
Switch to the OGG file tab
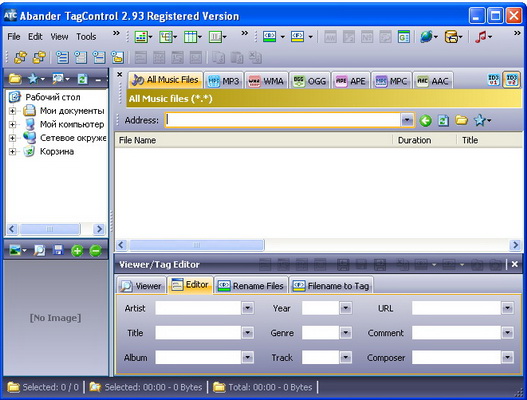pos(310,81)
